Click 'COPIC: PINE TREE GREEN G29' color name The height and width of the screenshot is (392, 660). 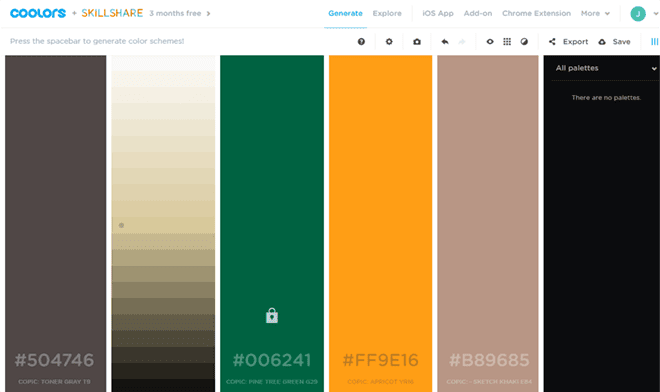click(272, 382)
